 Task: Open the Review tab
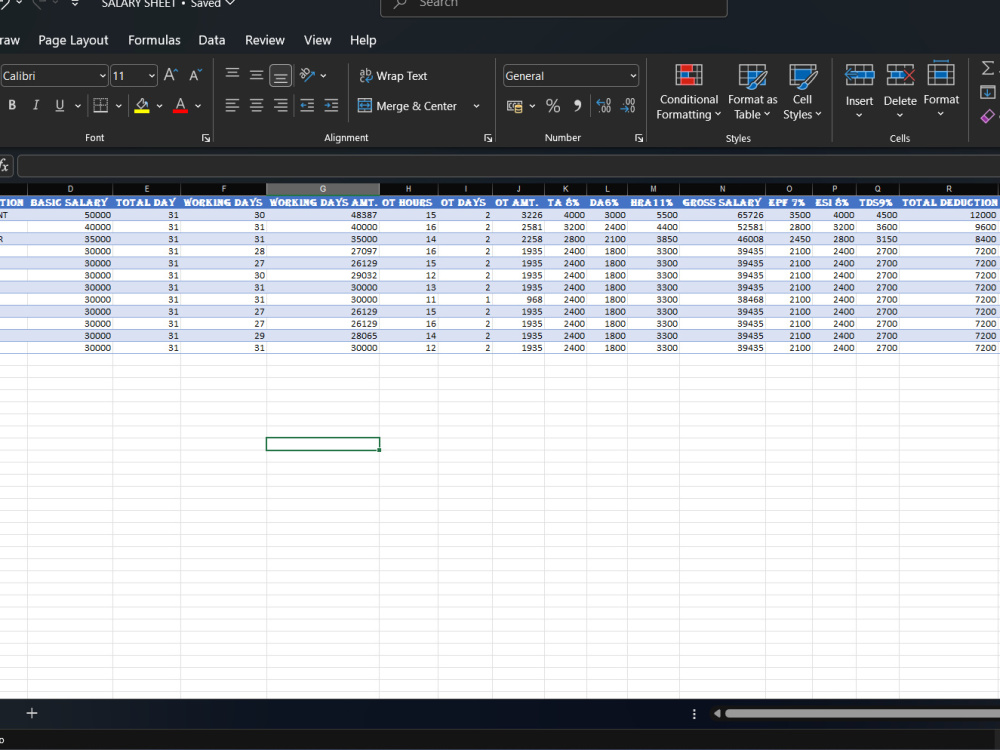[x=265, y=40]
